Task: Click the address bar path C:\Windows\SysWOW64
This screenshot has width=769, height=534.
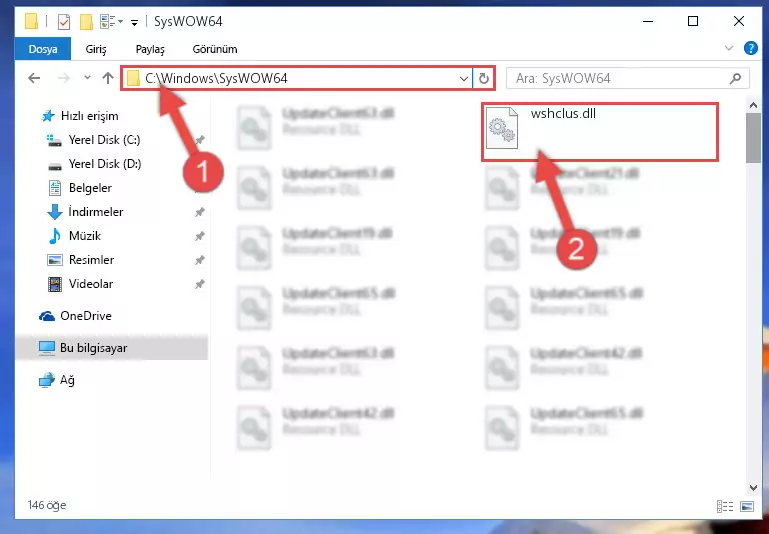Action: tap(216, 78)
